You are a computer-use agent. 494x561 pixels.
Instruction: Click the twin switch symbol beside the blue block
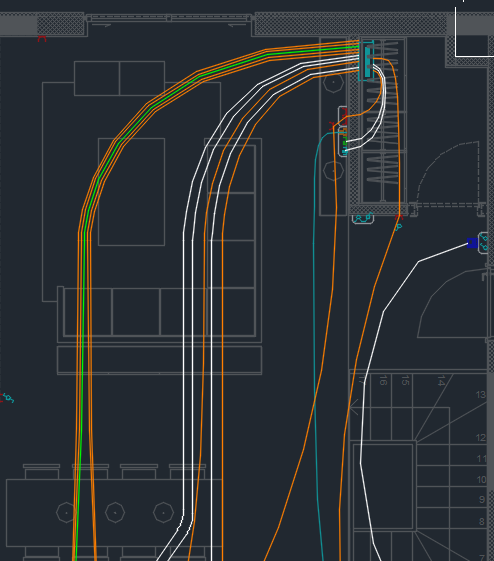tap(484, 243)
